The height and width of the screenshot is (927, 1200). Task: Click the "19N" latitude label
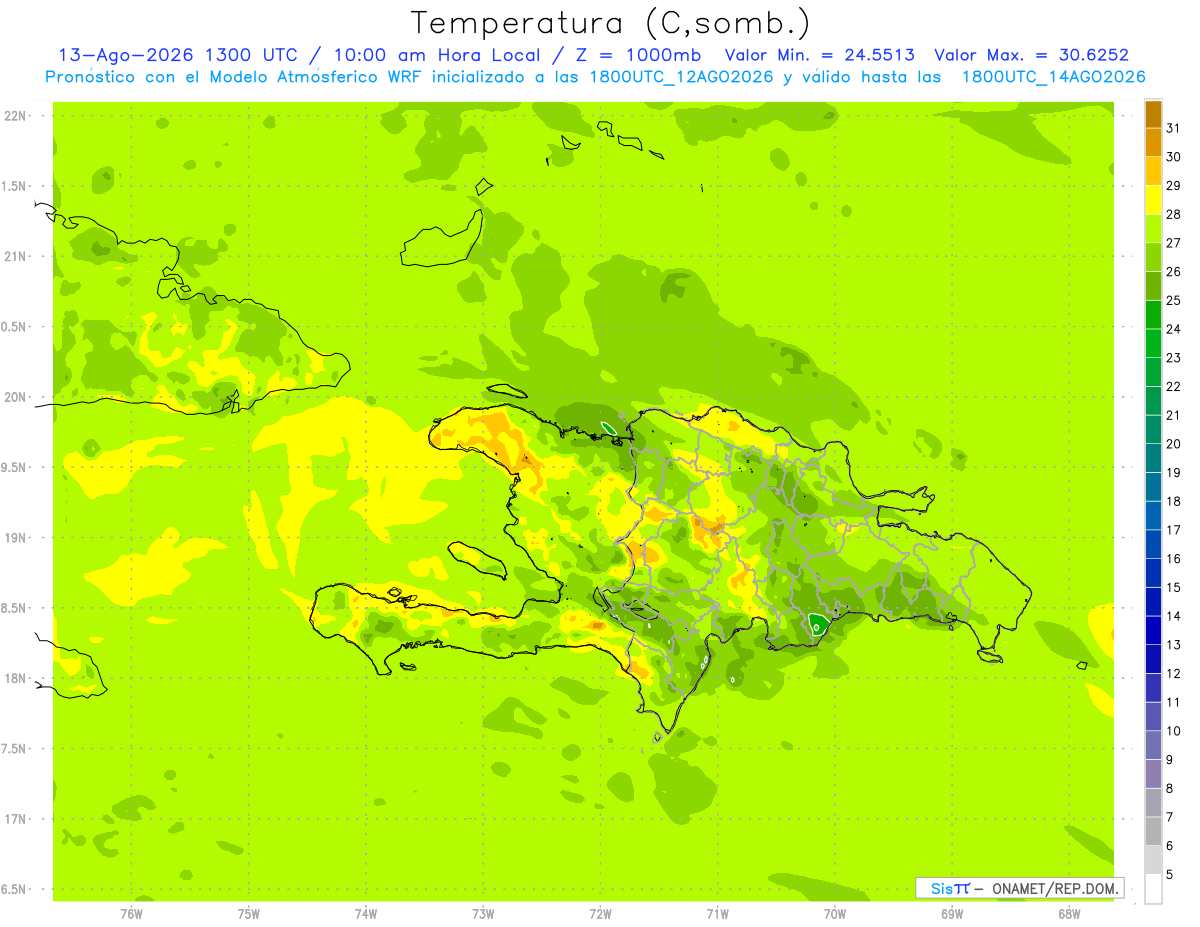pyautogui.click(x=16, y=538)
